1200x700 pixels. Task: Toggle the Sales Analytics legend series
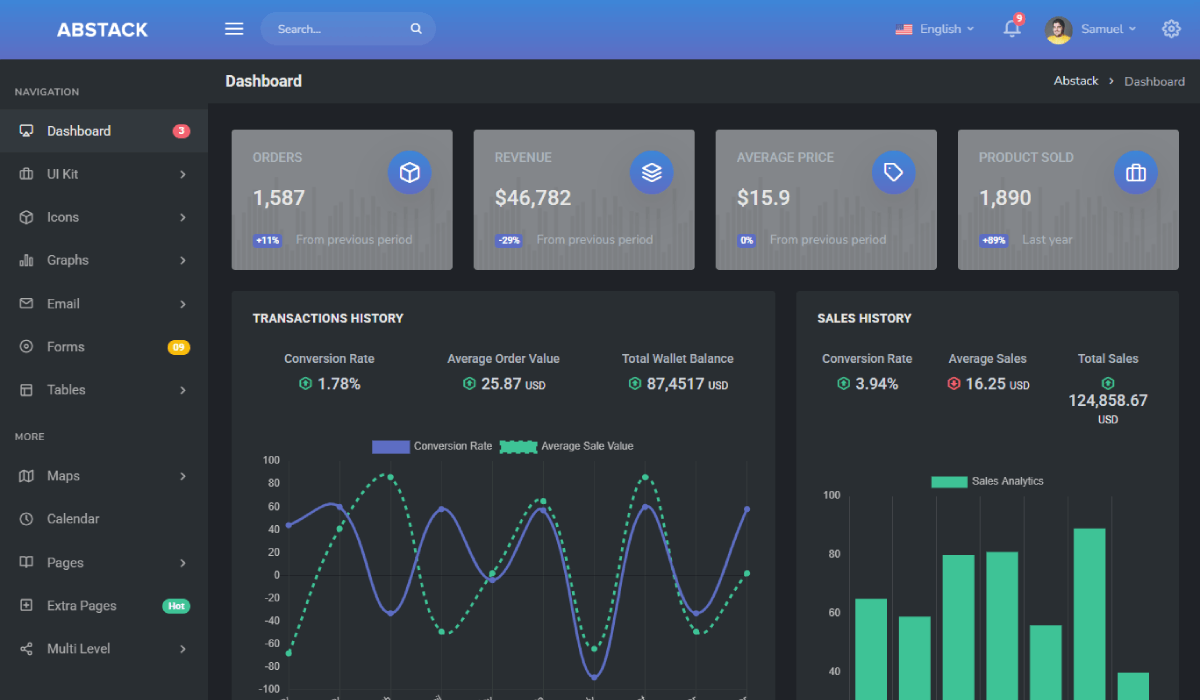coord(987,481)
